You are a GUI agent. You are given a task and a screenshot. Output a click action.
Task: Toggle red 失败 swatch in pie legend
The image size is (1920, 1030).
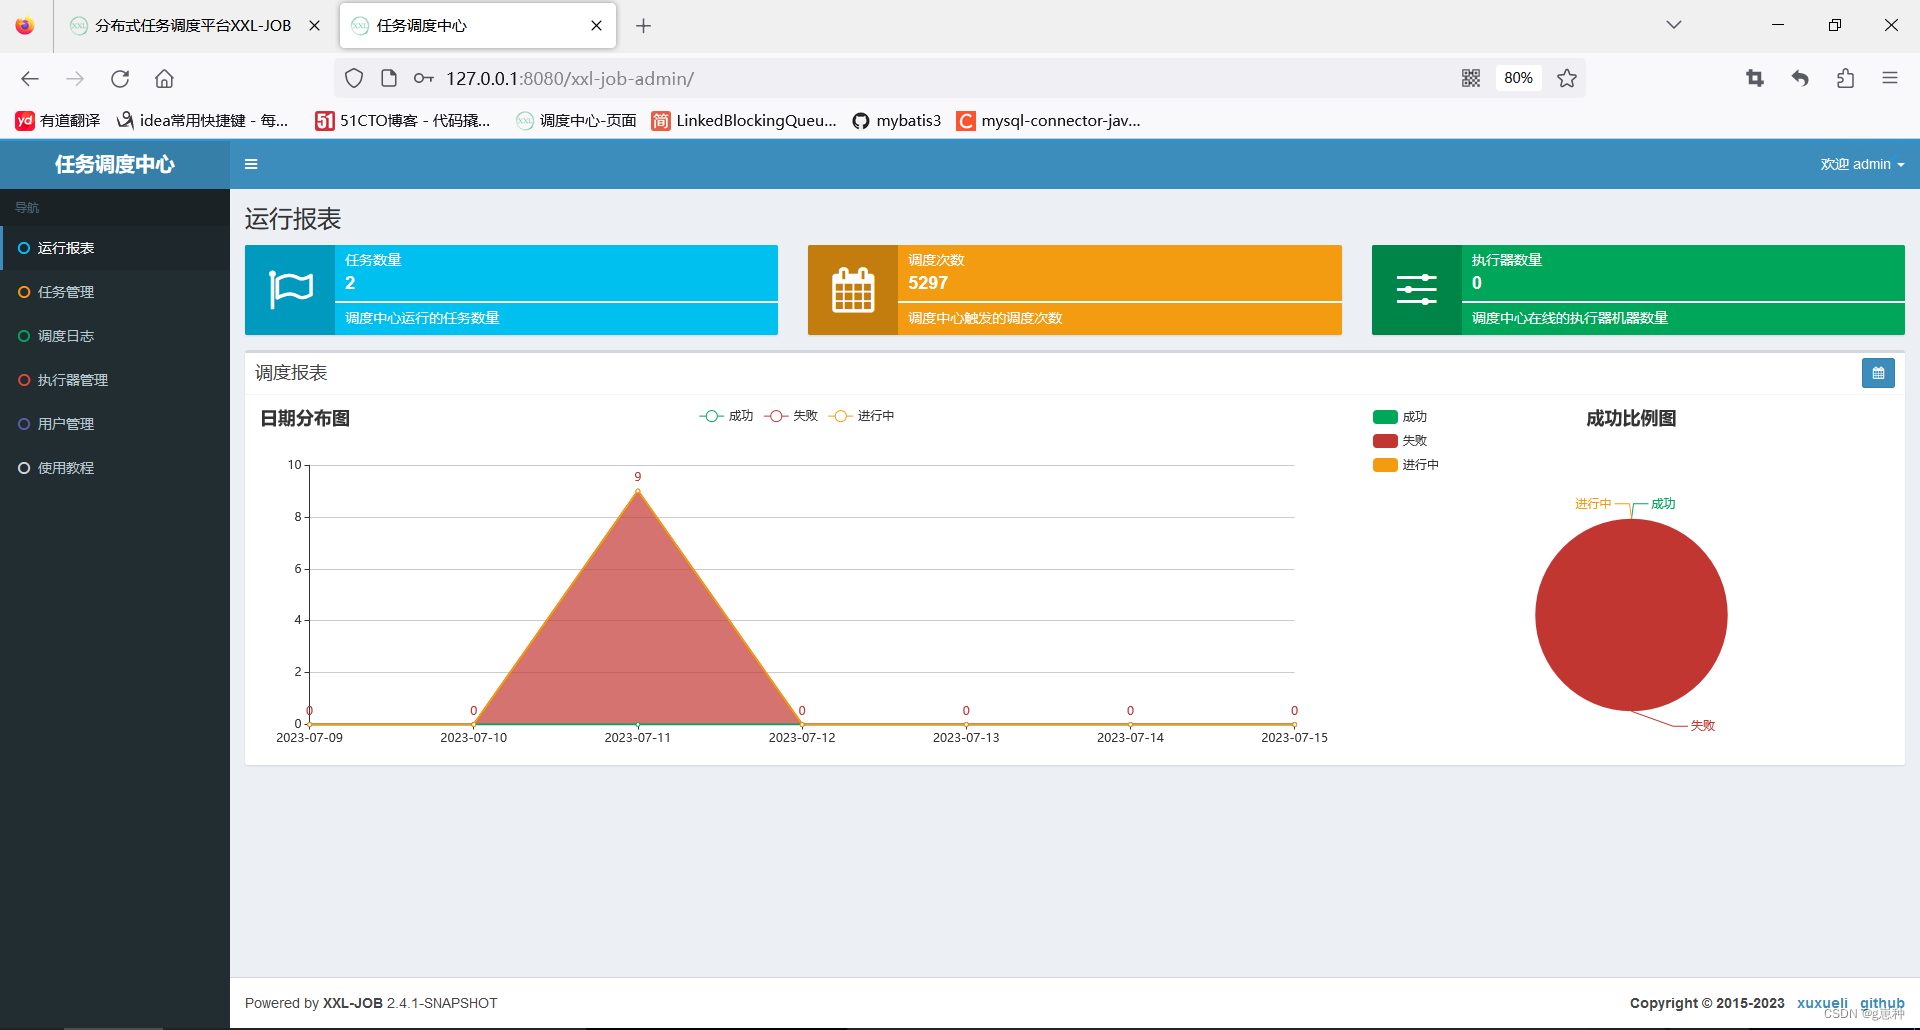[1385, 441]
